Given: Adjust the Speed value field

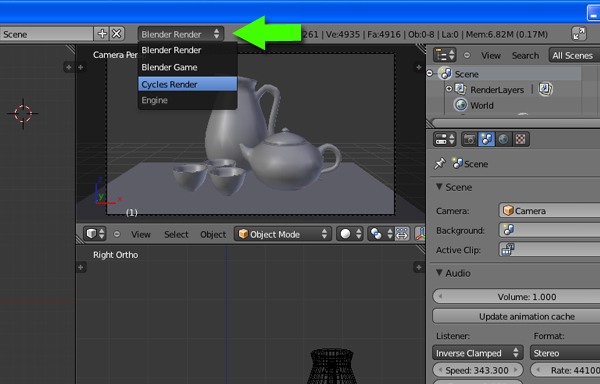Looking at the screenshot, I should (478, 370).
